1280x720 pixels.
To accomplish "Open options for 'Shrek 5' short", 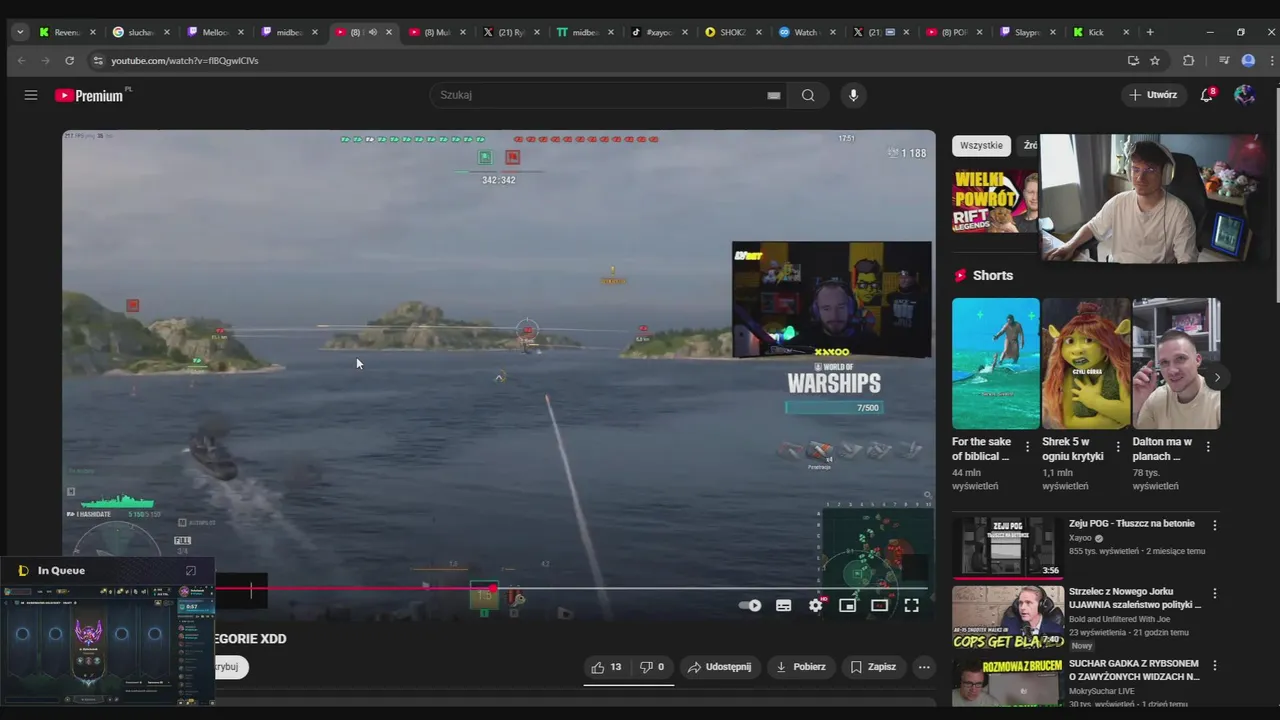I will (1118, 447).
